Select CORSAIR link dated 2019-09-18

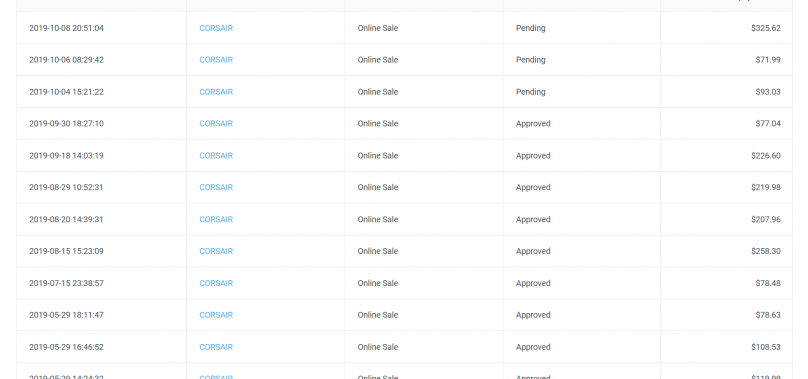(x=216, y=155)
